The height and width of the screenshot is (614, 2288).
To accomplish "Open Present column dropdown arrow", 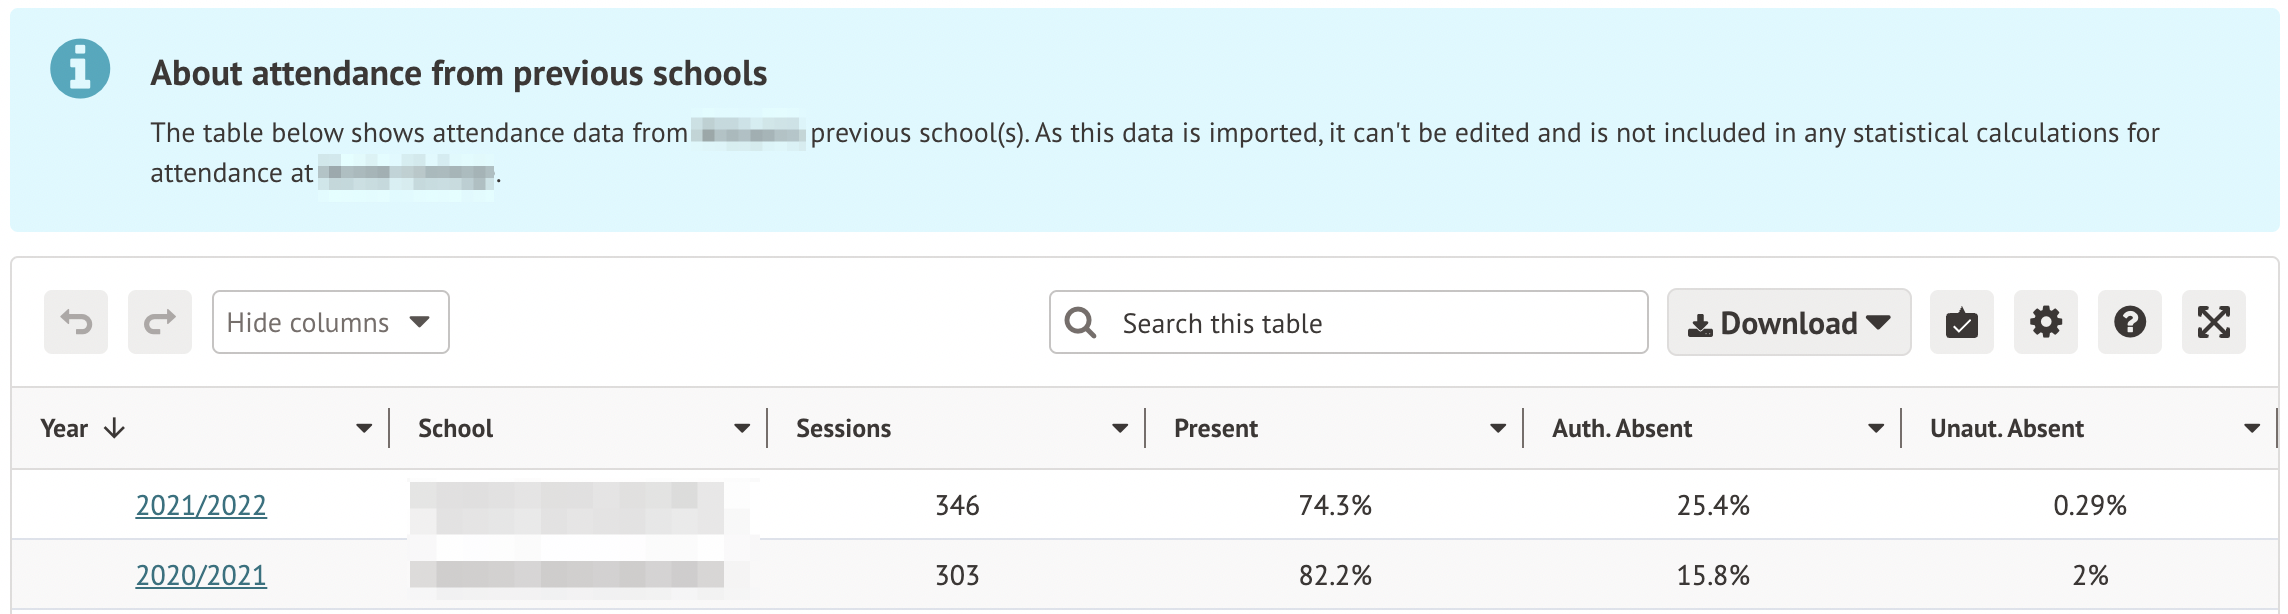I will pyautogui.click(x=1498, y=428).
